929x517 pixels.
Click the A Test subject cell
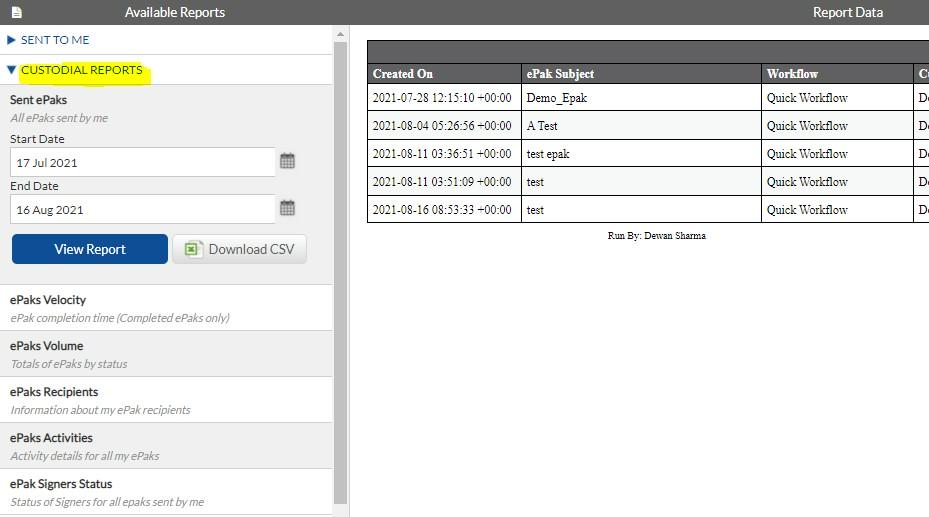click(641, 126)
